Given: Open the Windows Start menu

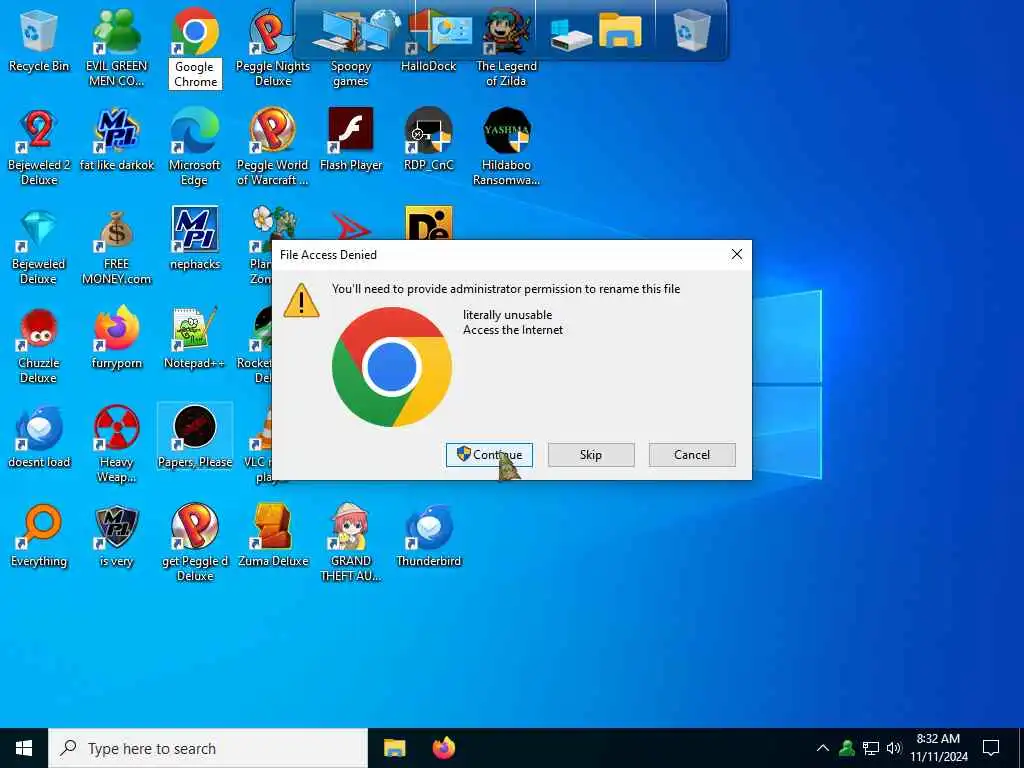Looking at the screenshot, I should [x=24, y=748].
